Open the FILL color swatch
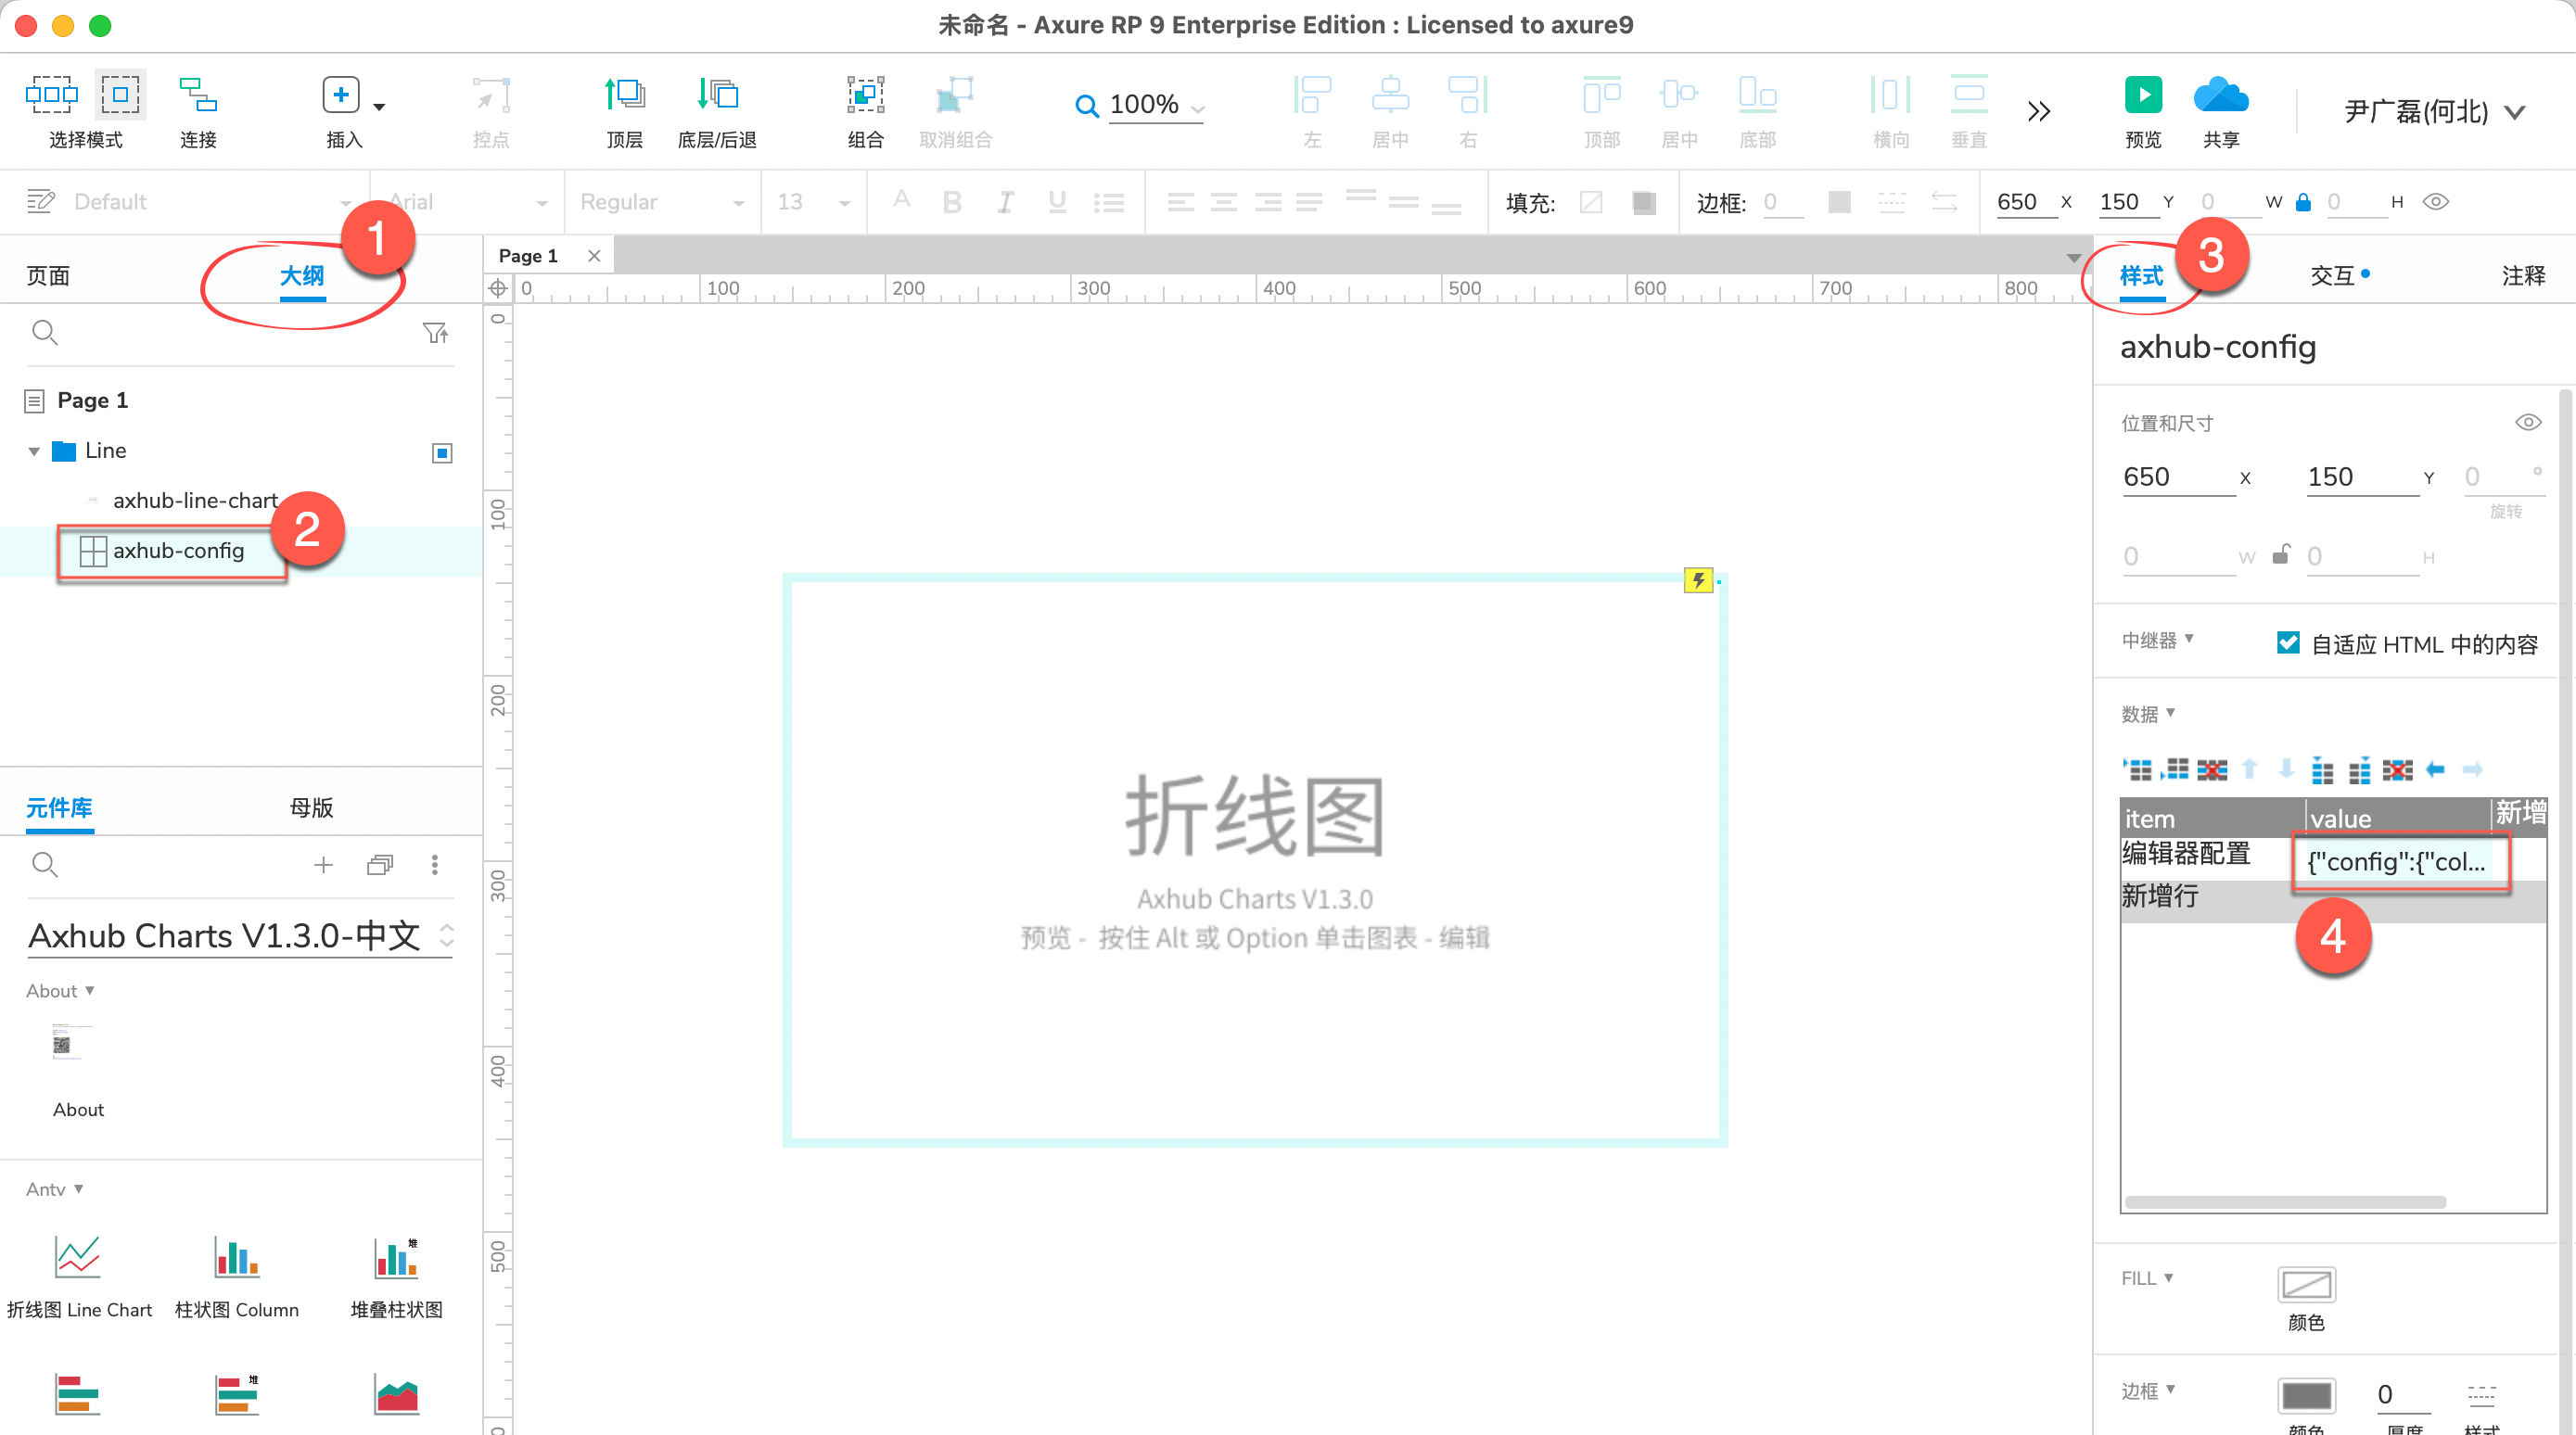Image resolution: width=2576 pixels, height=1435 pixels. [x=2306, y=1285]
